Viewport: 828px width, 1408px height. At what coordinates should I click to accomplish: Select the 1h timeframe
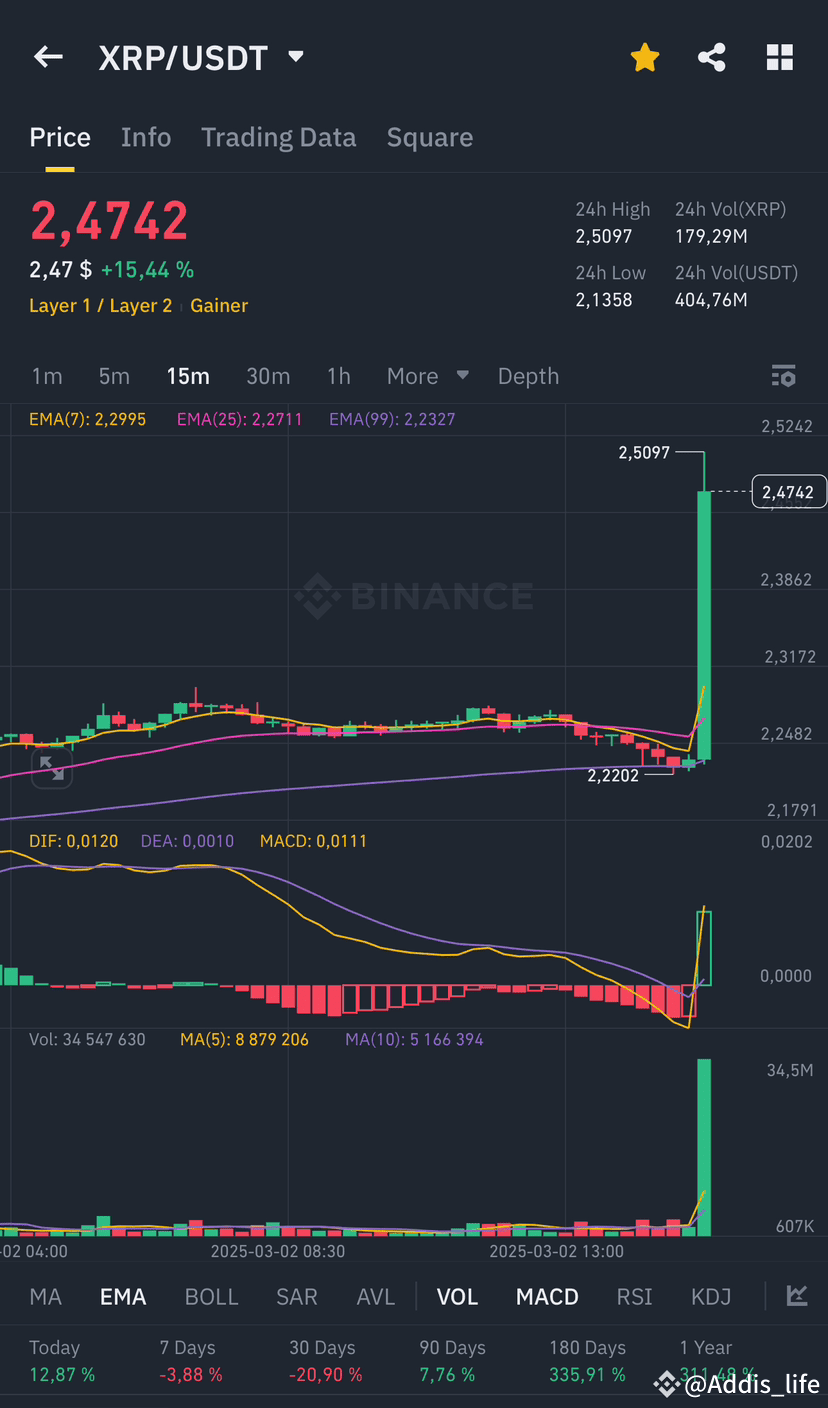(339, 376)
